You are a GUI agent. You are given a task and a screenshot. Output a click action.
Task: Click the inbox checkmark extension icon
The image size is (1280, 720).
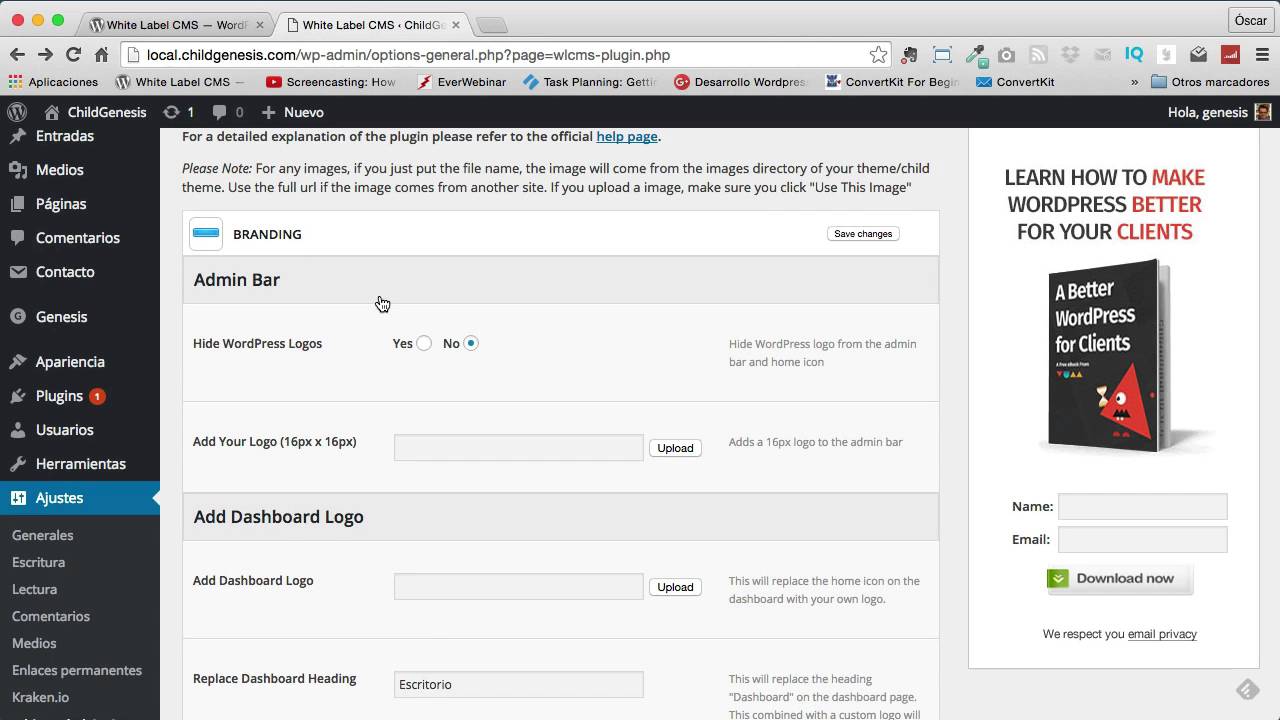[1198, 55]
